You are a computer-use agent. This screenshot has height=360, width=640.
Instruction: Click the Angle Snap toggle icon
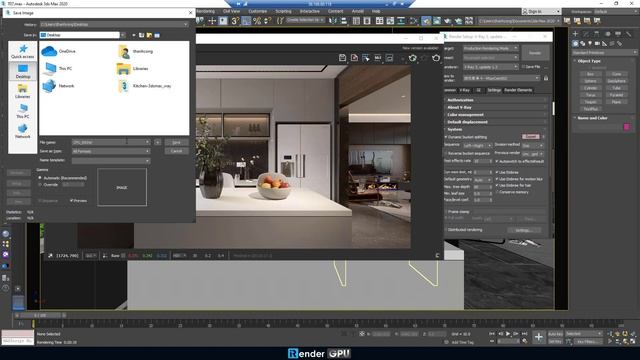click(246, 20)
